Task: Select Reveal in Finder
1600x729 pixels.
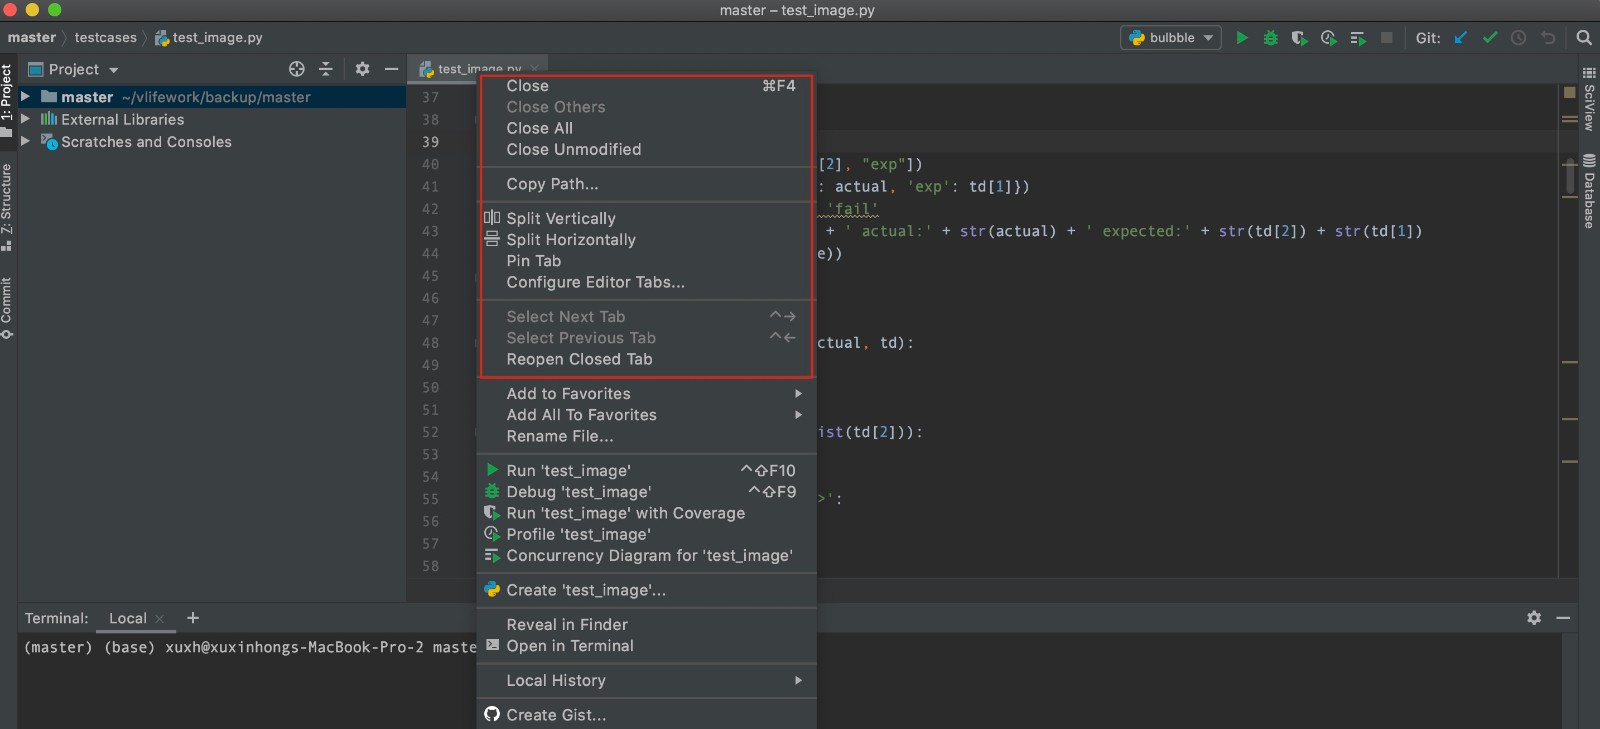Action: tap(646, 625)
